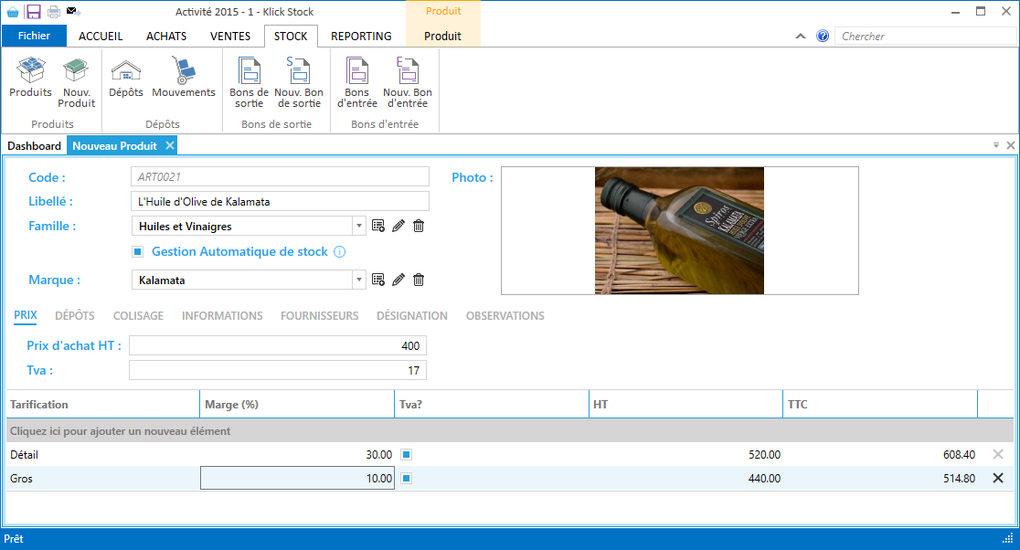Toggle Tva checkbox for Gros row

click(x=406, y=478)
